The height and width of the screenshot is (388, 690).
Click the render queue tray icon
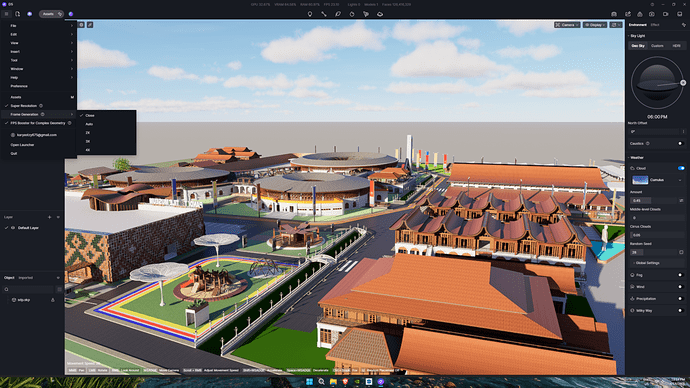click(679, 14)
